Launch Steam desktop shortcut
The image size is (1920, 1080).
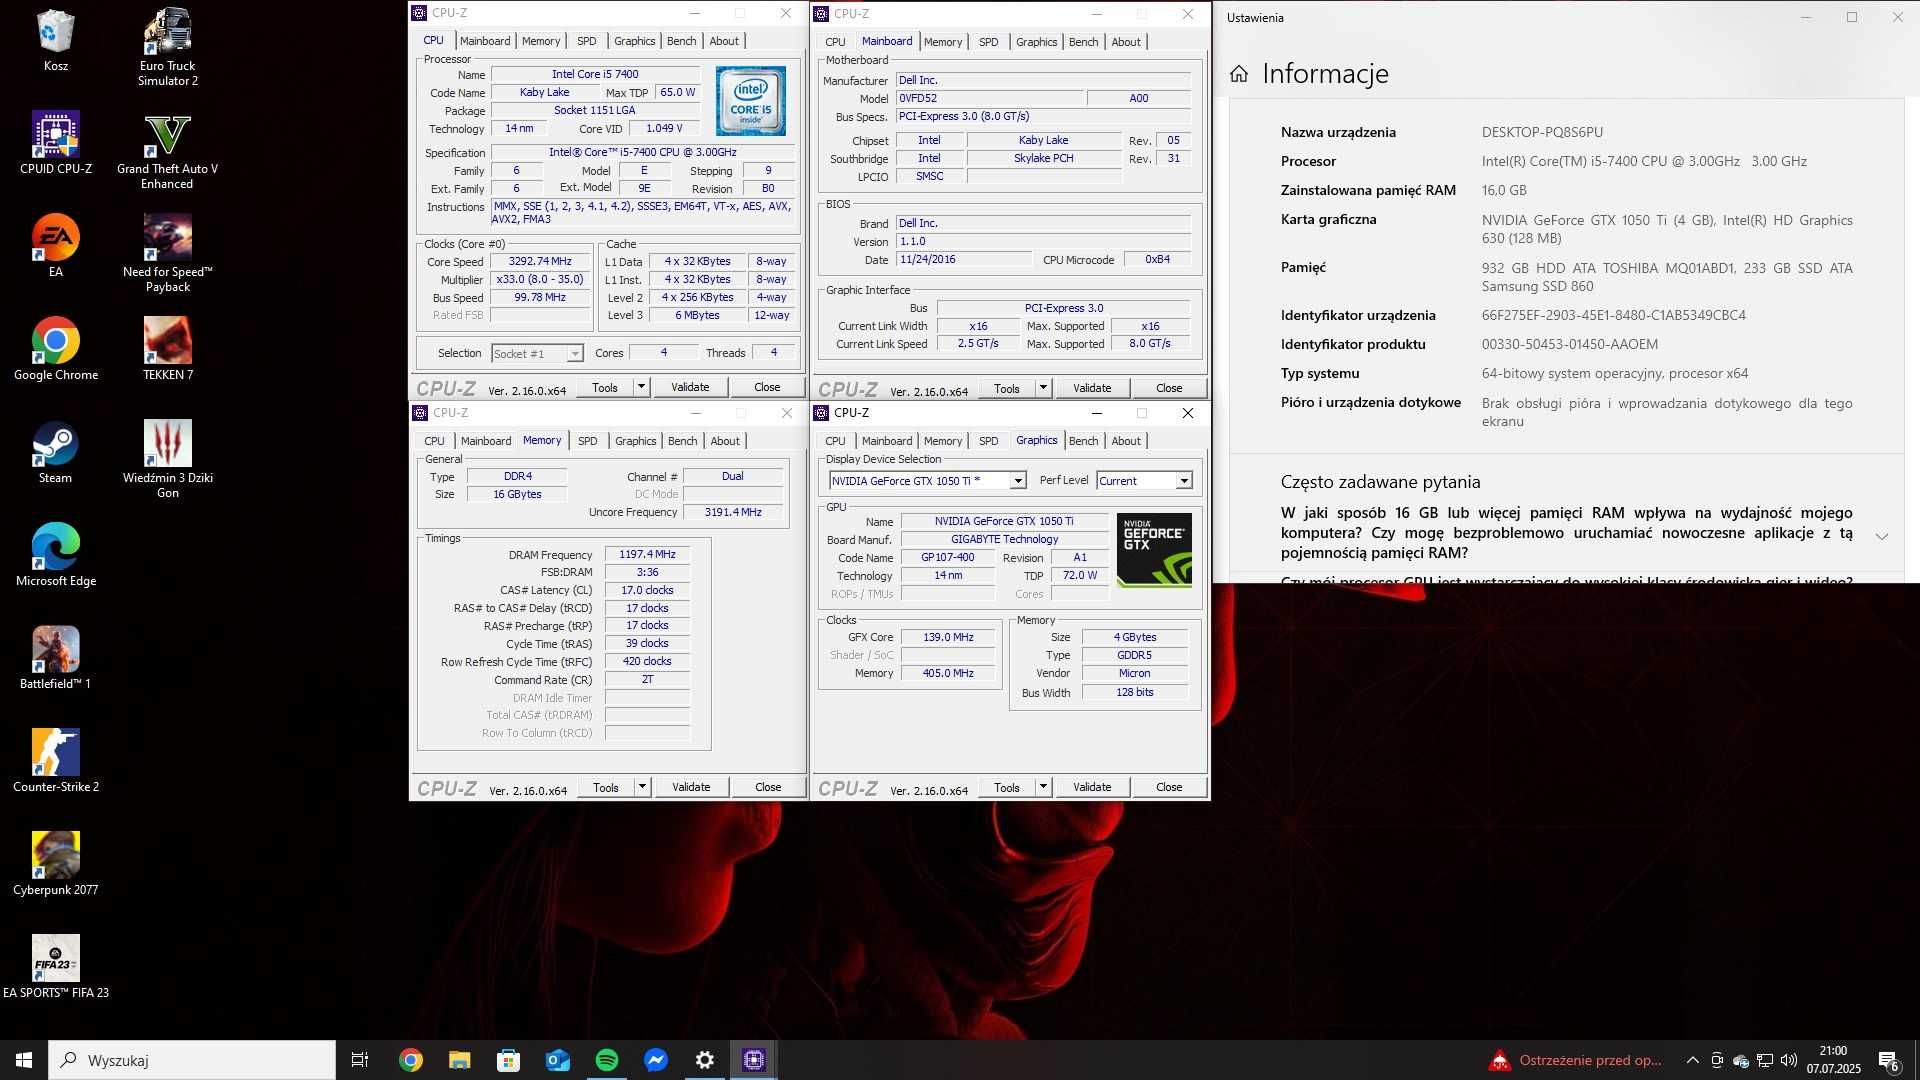click(x=56, y=452)
